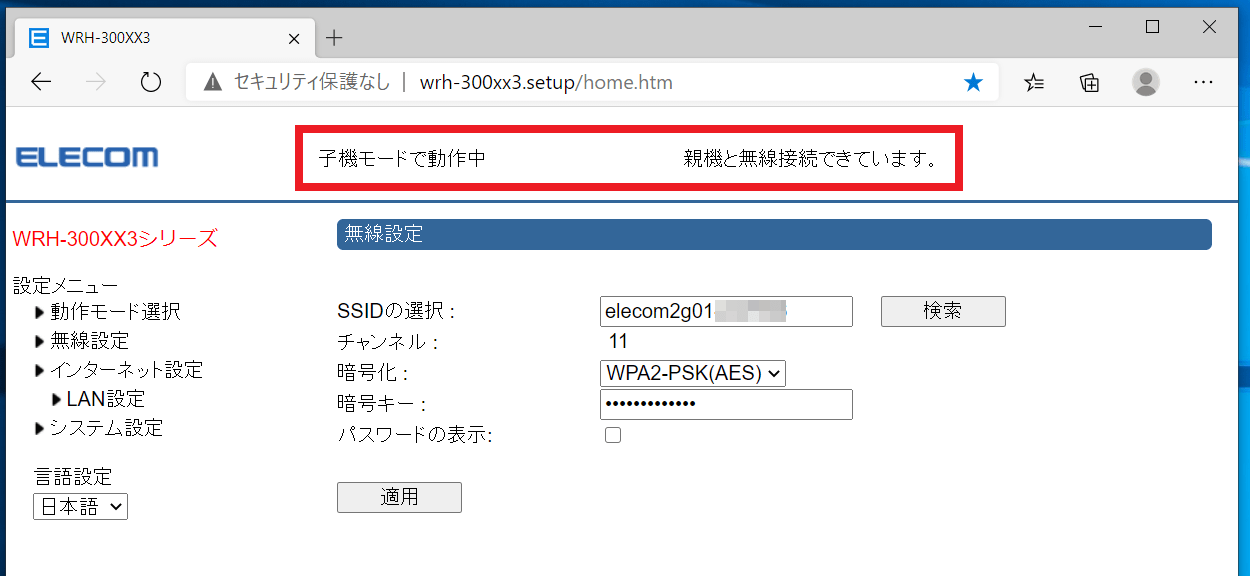Click the 子機モードで動作中 status text
1250x576 pixels.
402,158
